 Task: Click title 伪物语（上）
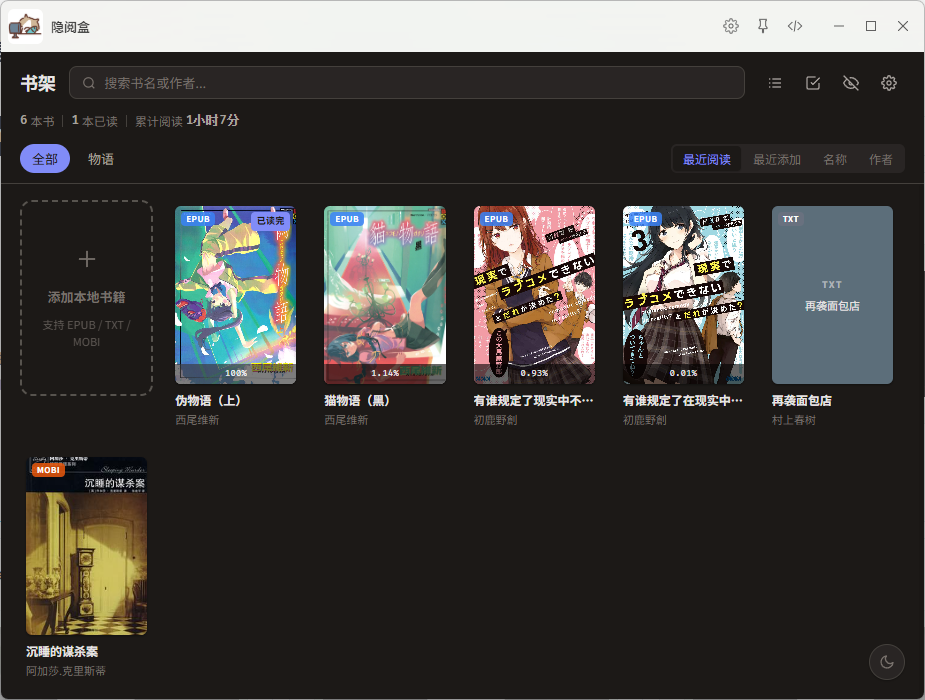(x=208, y=400)
